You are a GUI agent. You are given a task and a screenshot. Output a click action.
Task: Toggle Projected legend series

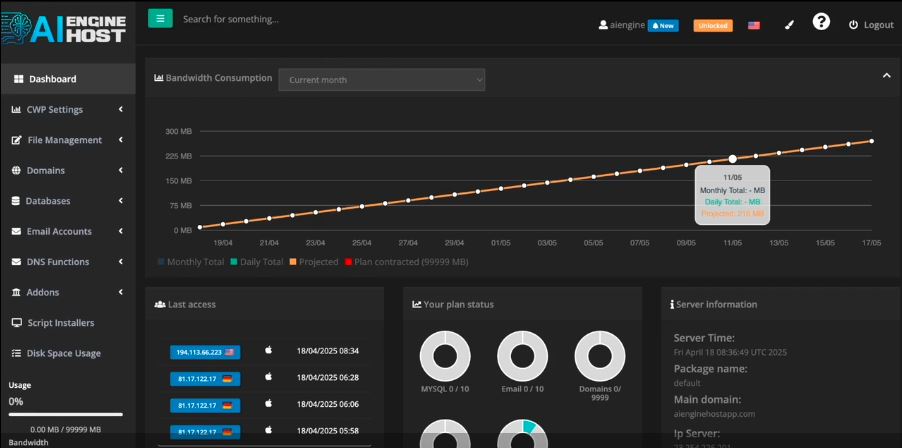click(313, 262)
